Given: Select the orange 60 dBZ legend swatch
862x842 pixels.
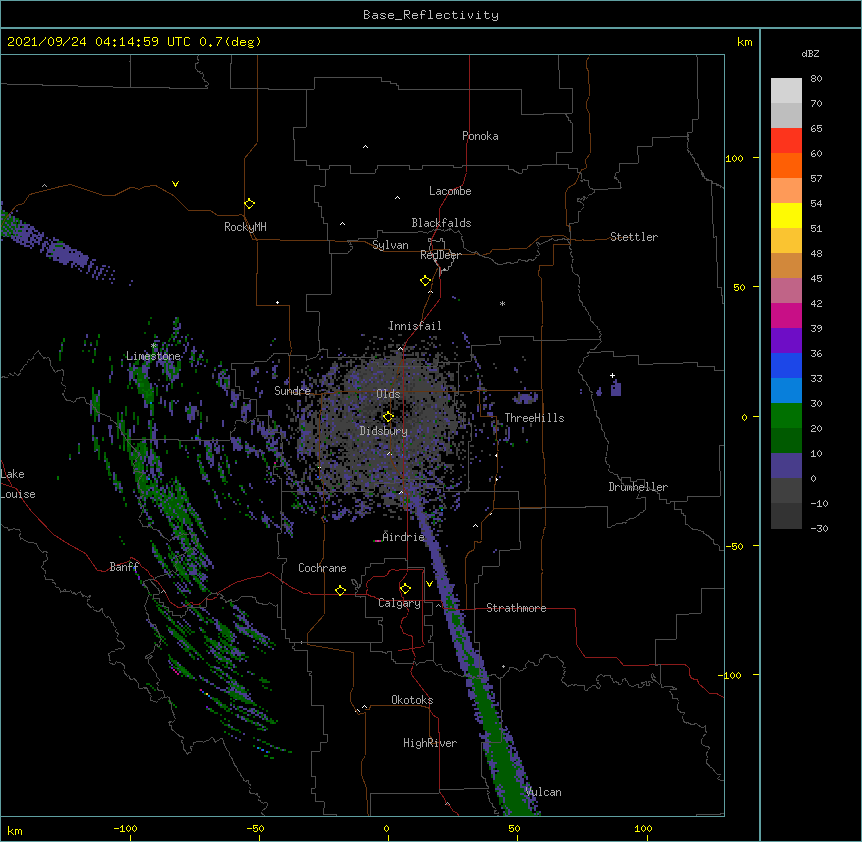Looking at the screenshot, I should click(x=786, y=165).
